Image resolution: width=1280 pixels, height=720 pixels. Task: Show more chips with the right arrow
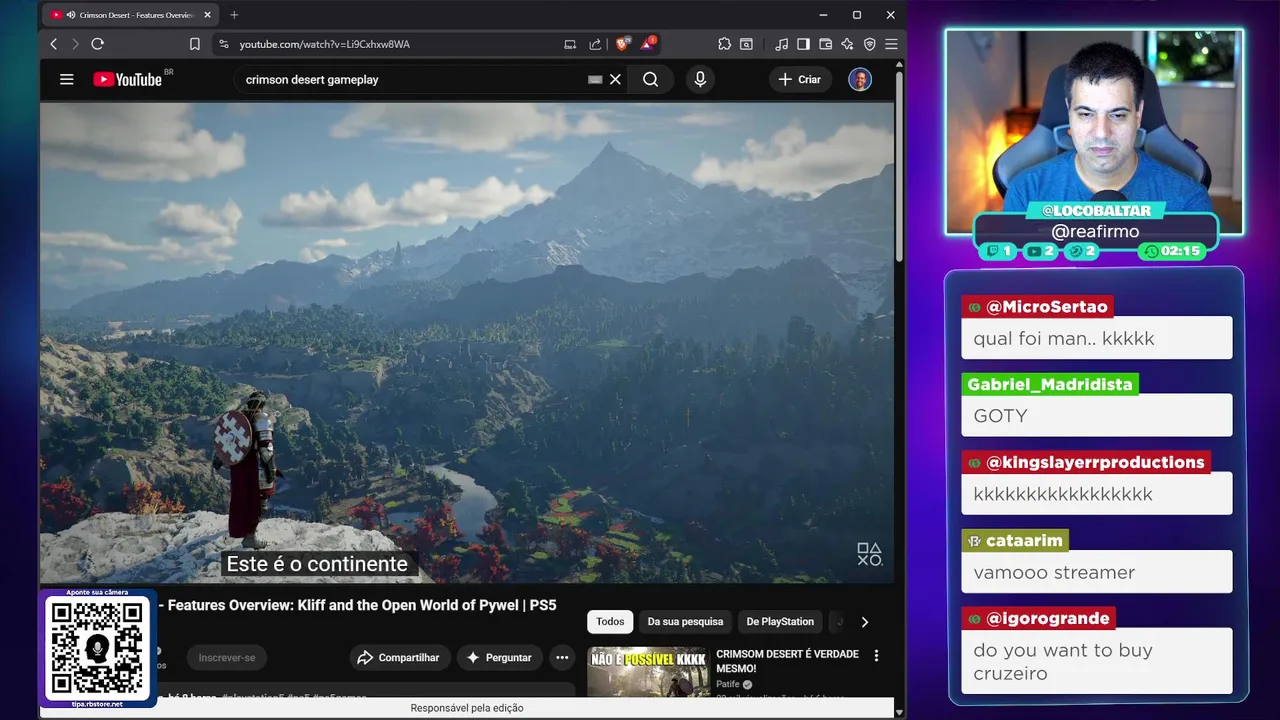pyautogui.click(x=865, y=621)
